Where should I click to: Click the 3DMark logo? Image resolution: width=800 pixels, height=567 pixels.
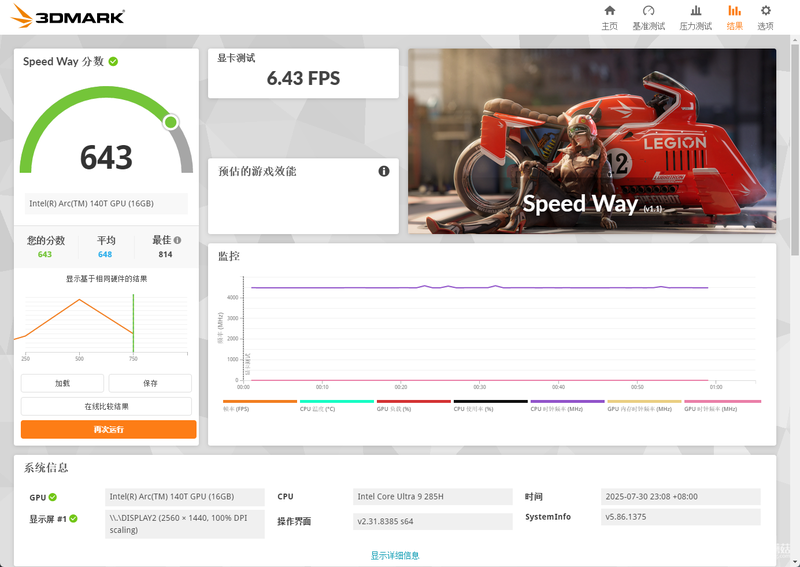(67, 16)
